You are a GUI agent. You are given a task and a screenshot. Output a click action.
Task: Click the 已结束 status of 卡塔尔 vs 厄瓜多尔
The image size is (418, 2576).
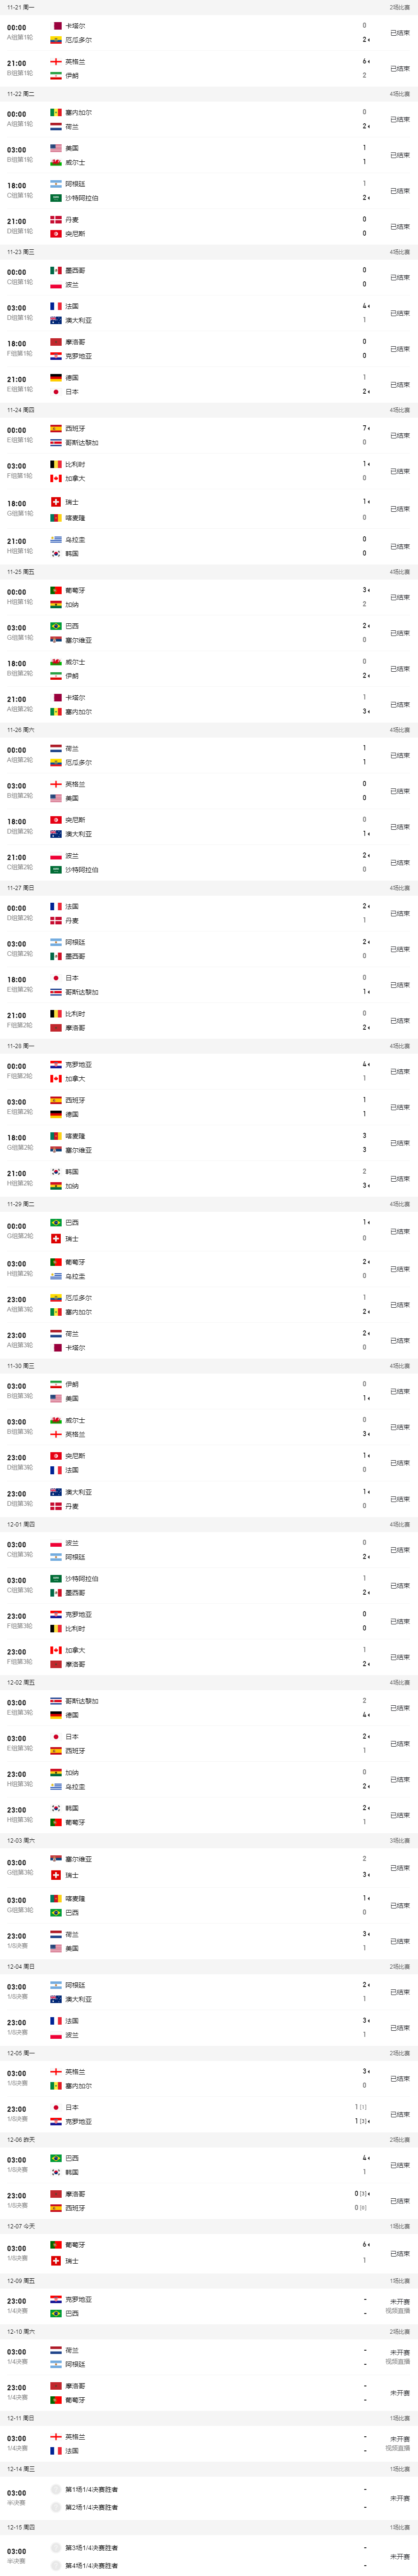(400, 33)
